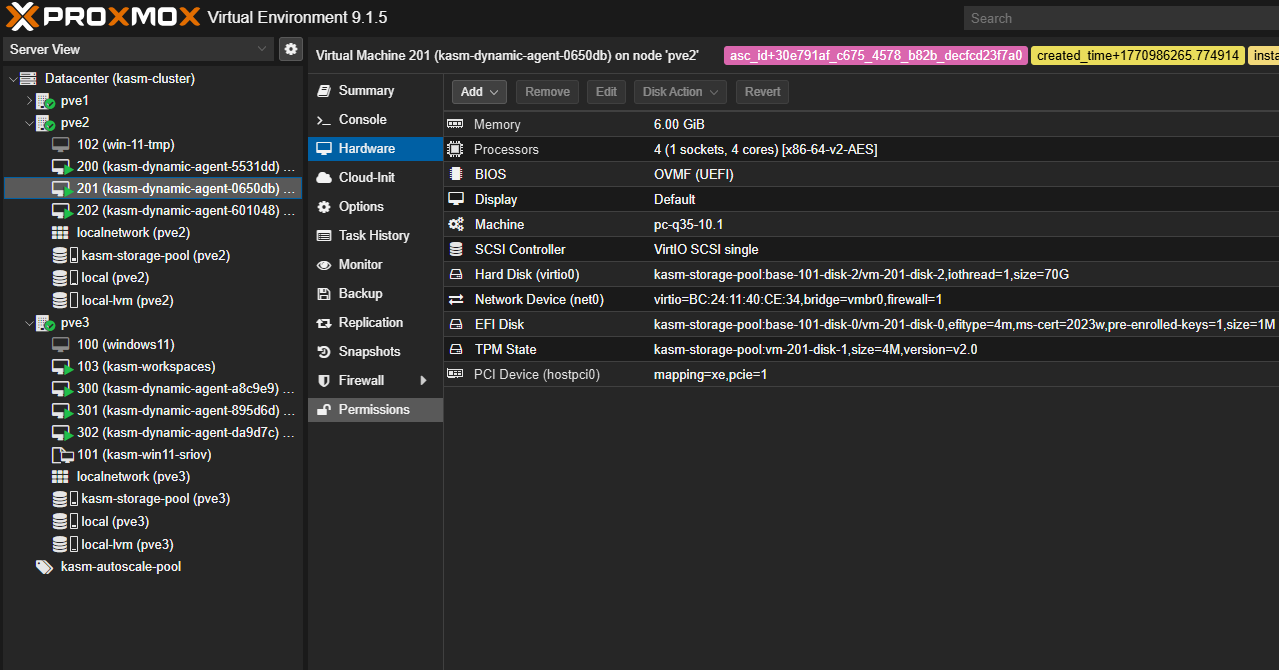Click the PCI Device (hostpci0) icon
Image resolution: width=1279 pixels, height=670 pixels.
point(455,374)
